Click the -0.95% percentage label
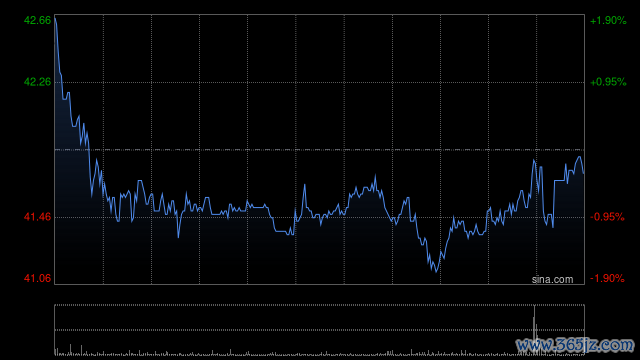This screenshot has height=360, width=640. [x=607, y=217]
